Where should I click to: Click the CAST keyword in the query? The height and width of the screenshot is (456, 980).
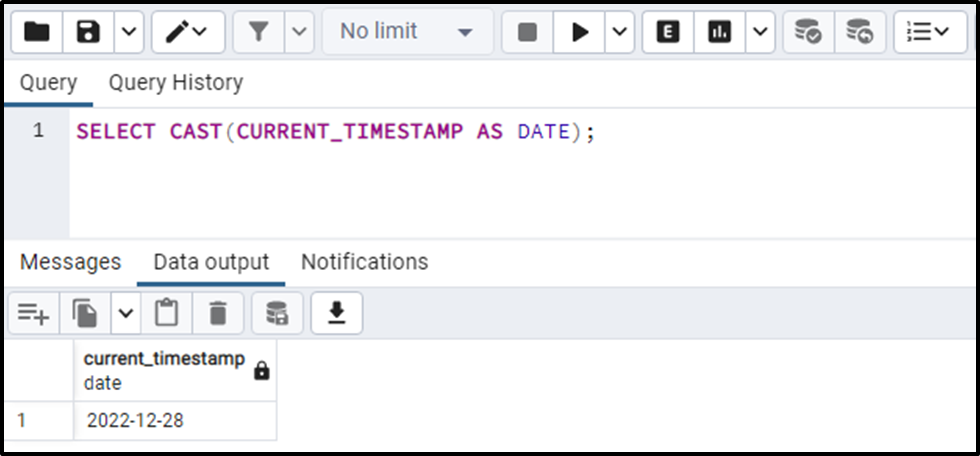(x=196, y=132)
